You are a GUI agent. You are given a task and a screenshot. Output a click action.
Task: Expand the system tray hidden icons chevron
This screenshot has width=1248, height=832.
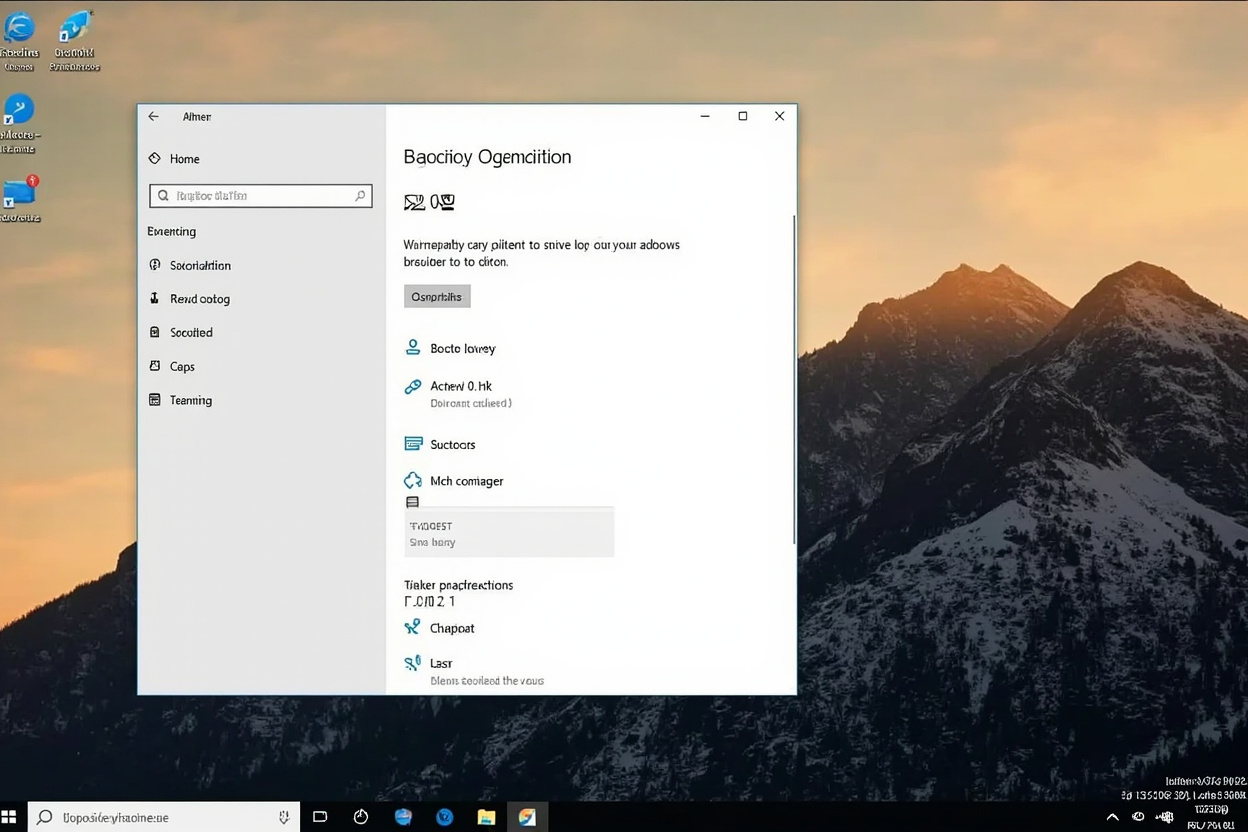(x=1113, y=817)
